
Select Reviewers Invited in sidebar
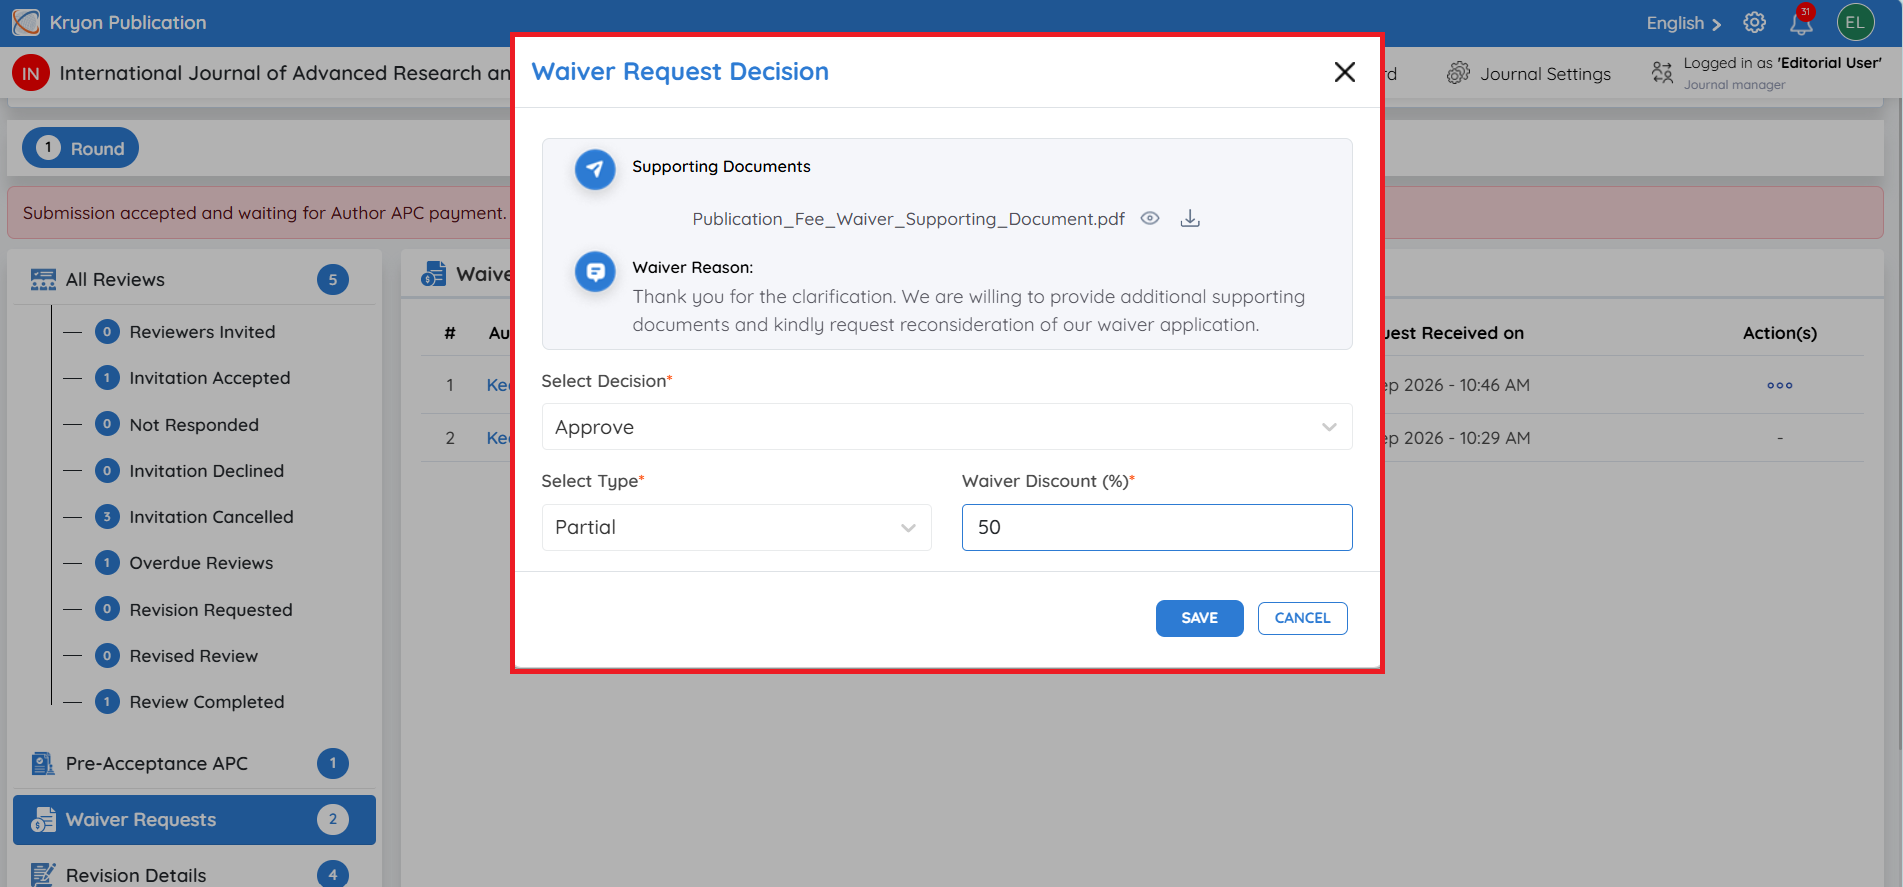pos(202,332)
